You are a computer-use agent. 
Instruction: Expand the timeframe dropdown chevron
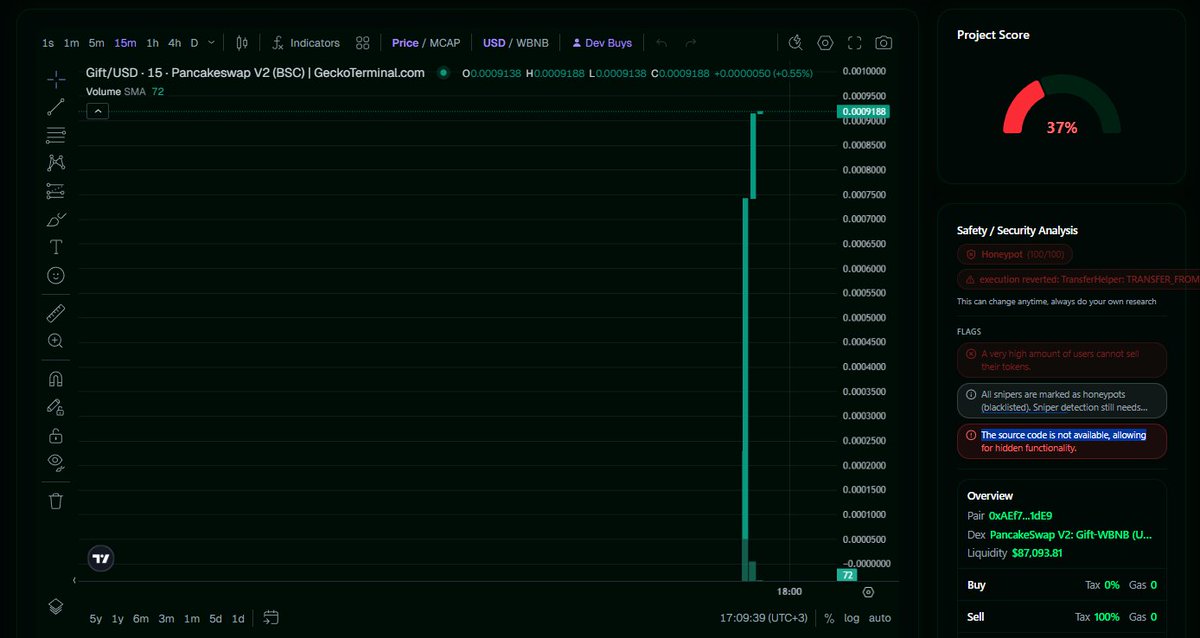211,43
